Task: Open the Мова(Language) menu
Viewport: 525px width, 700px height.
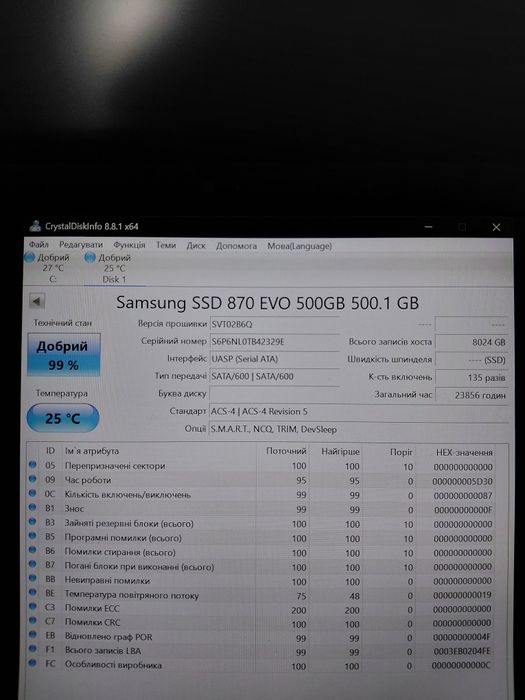Action: [300, 246]
